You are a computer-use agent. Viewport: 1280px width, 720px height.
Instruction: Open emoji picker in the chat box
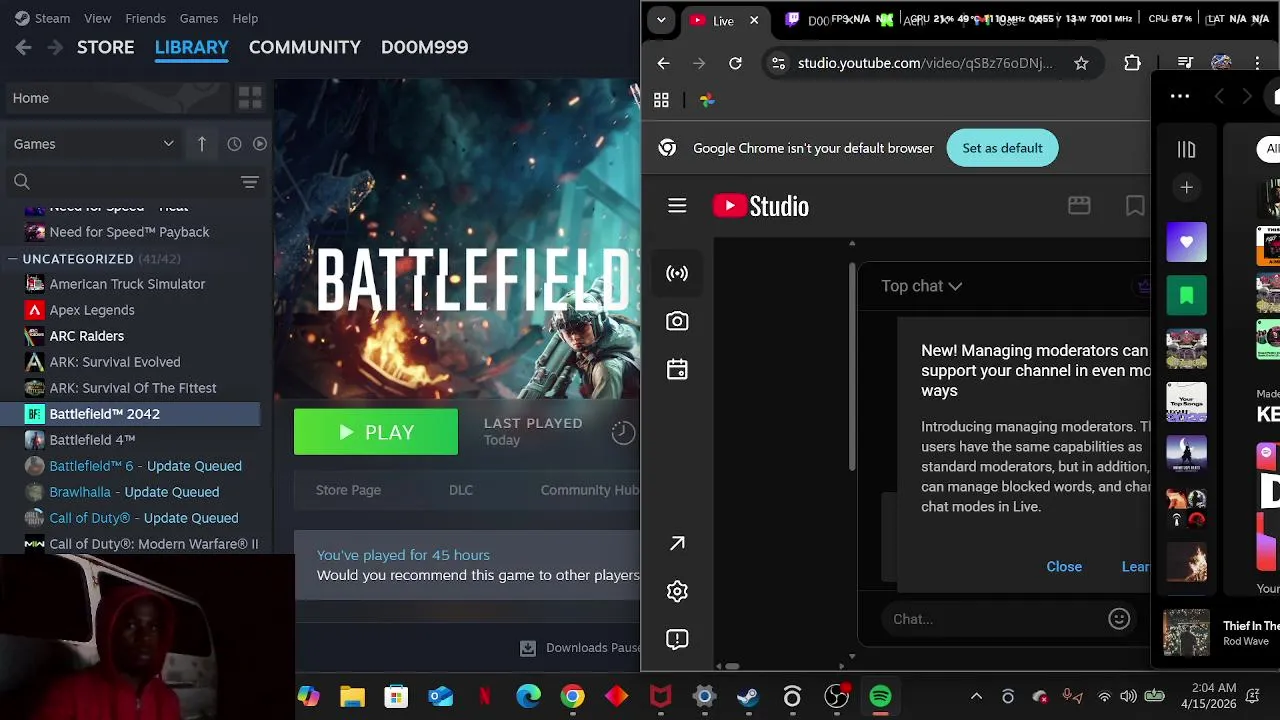(x=1119, y=619)
